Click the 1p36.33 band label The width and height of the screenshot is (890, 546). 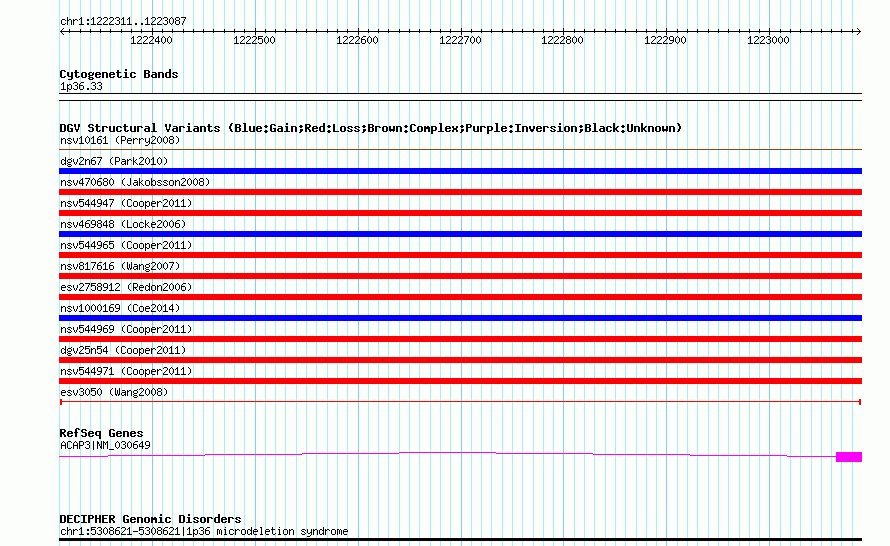[81, 87]
